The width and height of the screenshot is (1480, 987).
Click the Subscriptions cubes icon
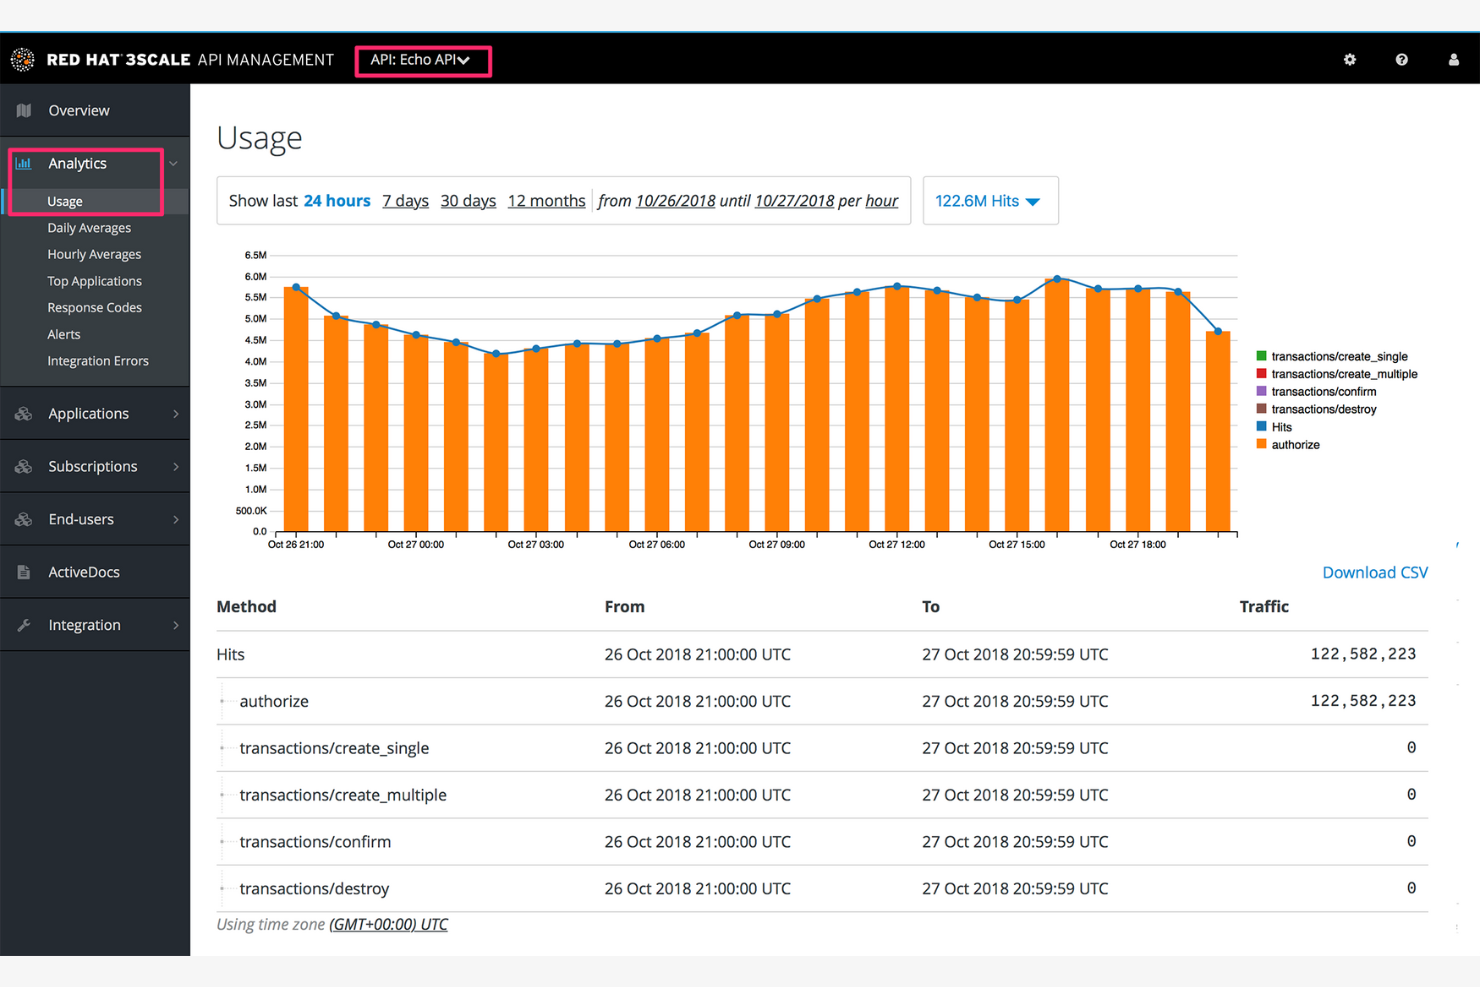pos(24,467)
